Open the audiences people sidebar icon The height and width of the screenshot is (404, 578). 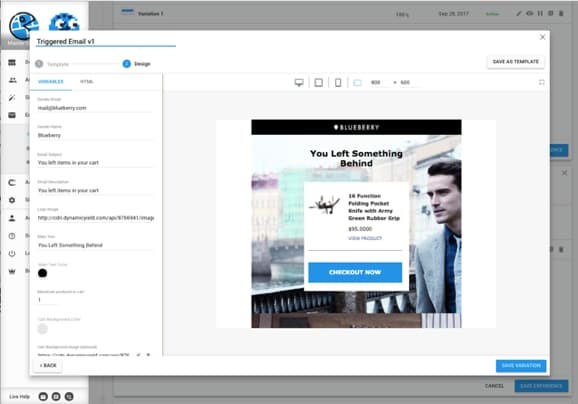click(x=12, y=80)
